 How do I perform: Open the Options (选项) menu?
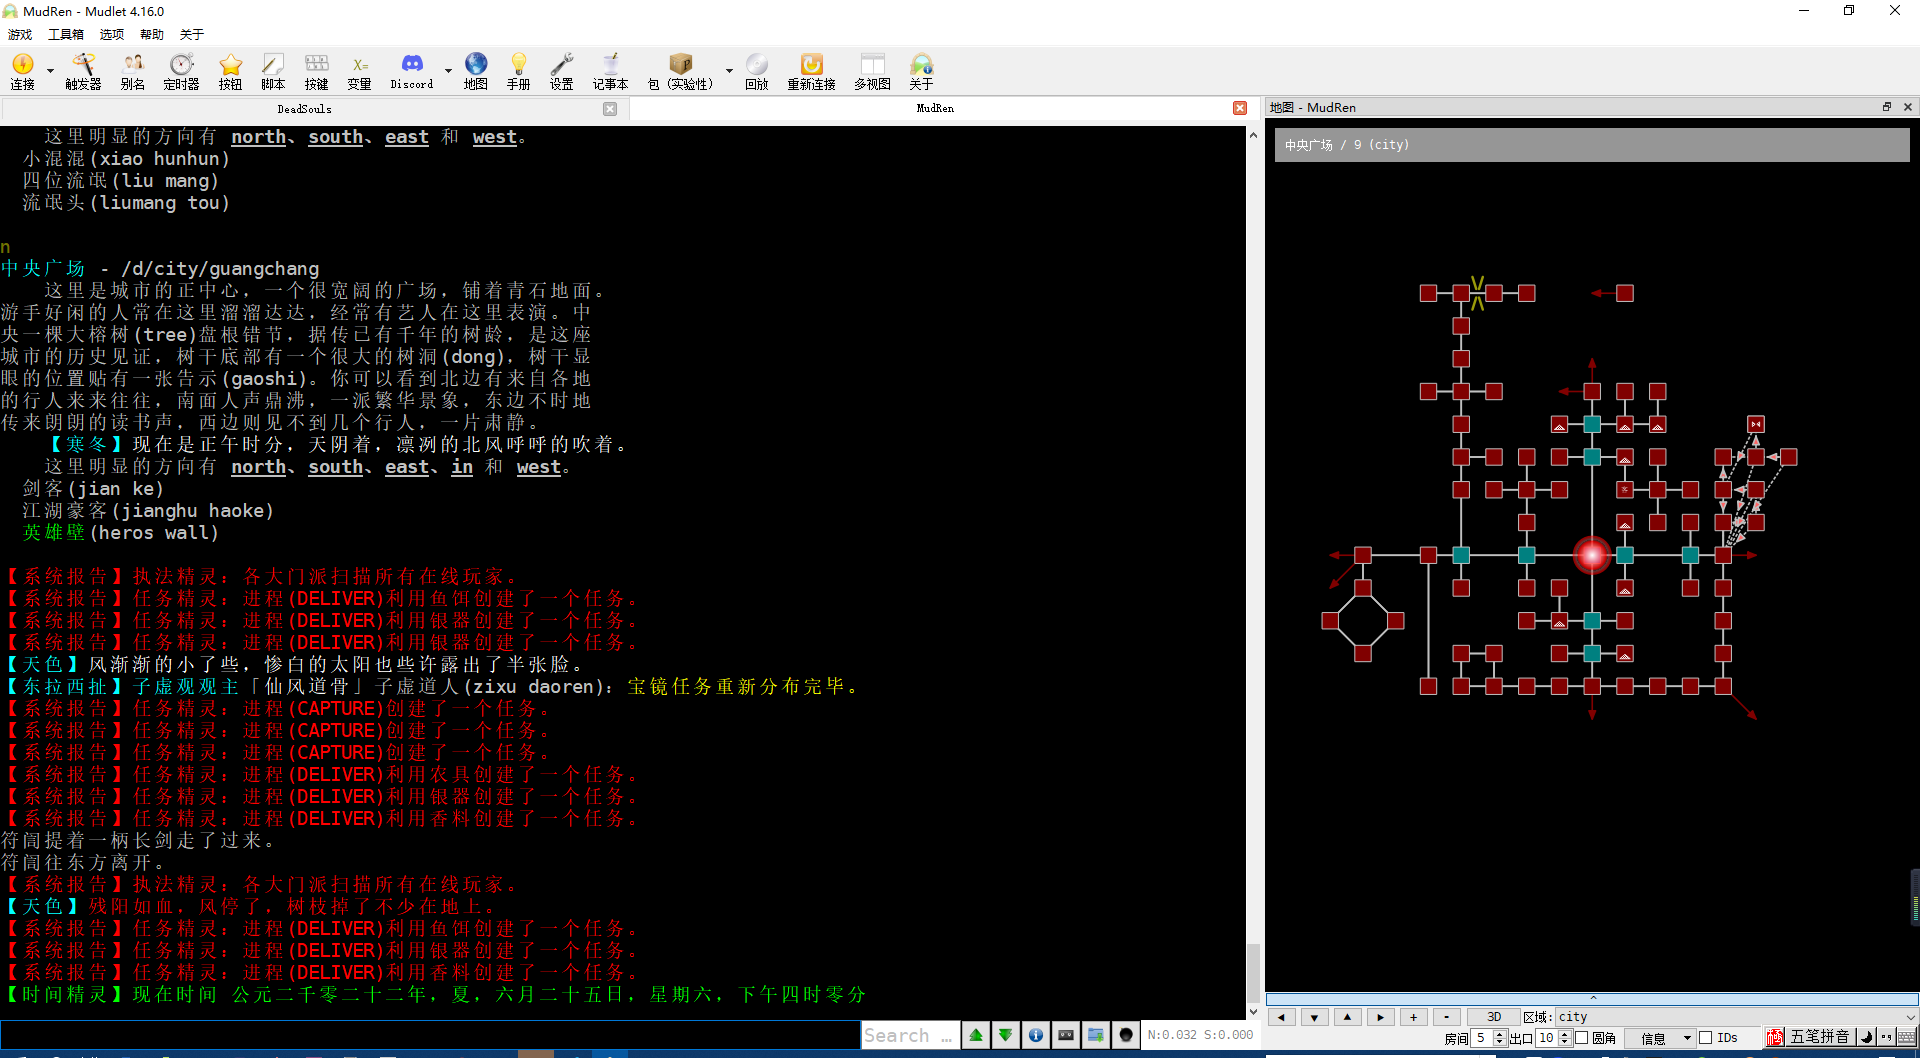(x=112, y=34)
